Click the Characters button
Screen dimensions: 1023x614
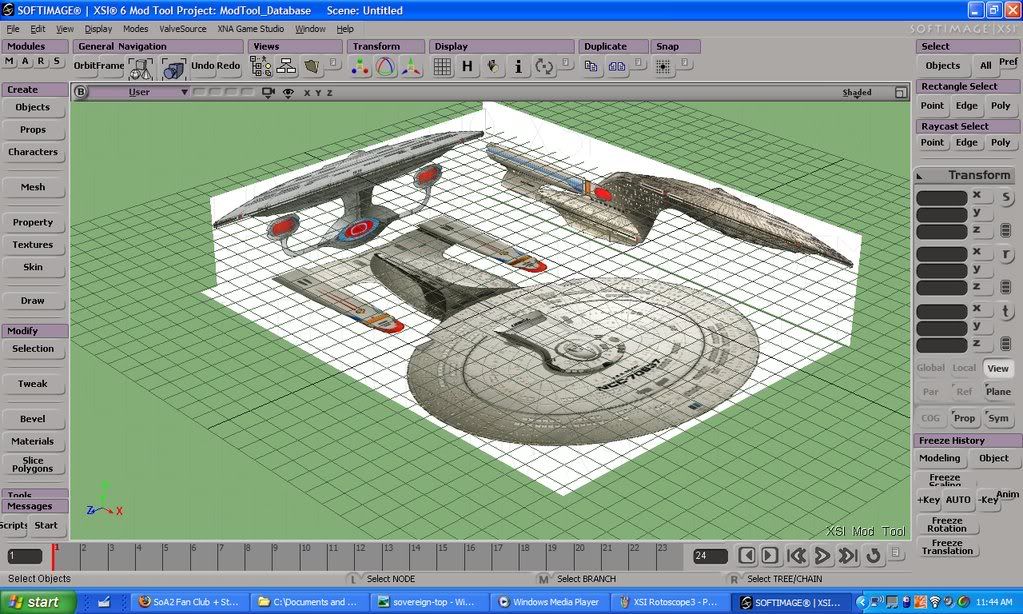click(33, 152)
